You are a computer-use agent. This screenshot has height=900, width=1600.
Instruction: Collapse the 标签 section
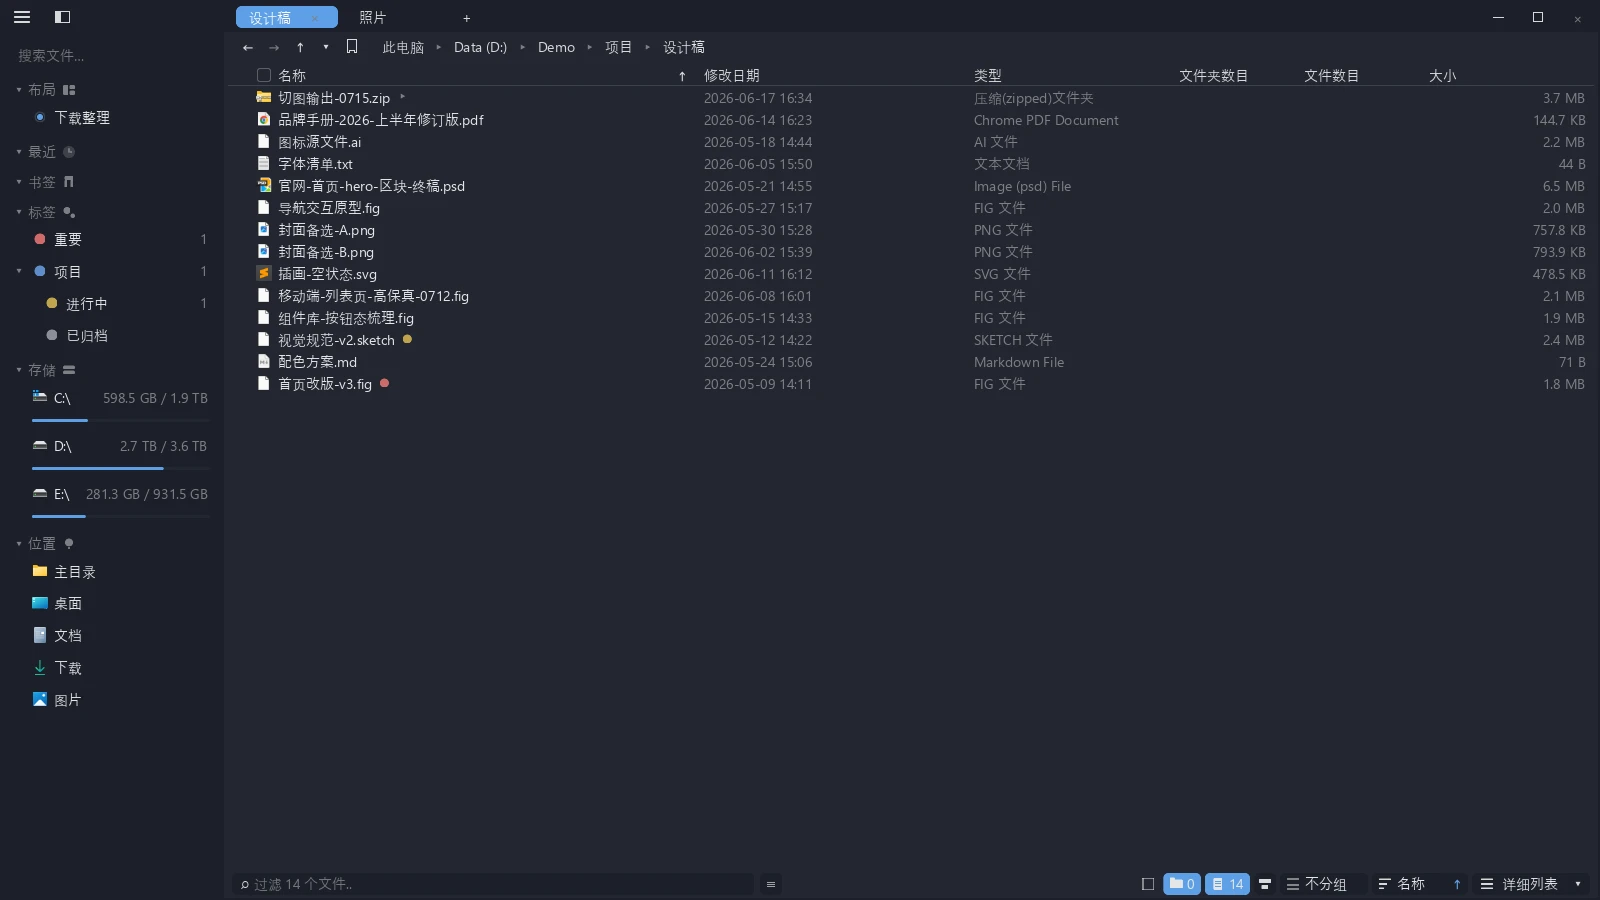(19, 212)
